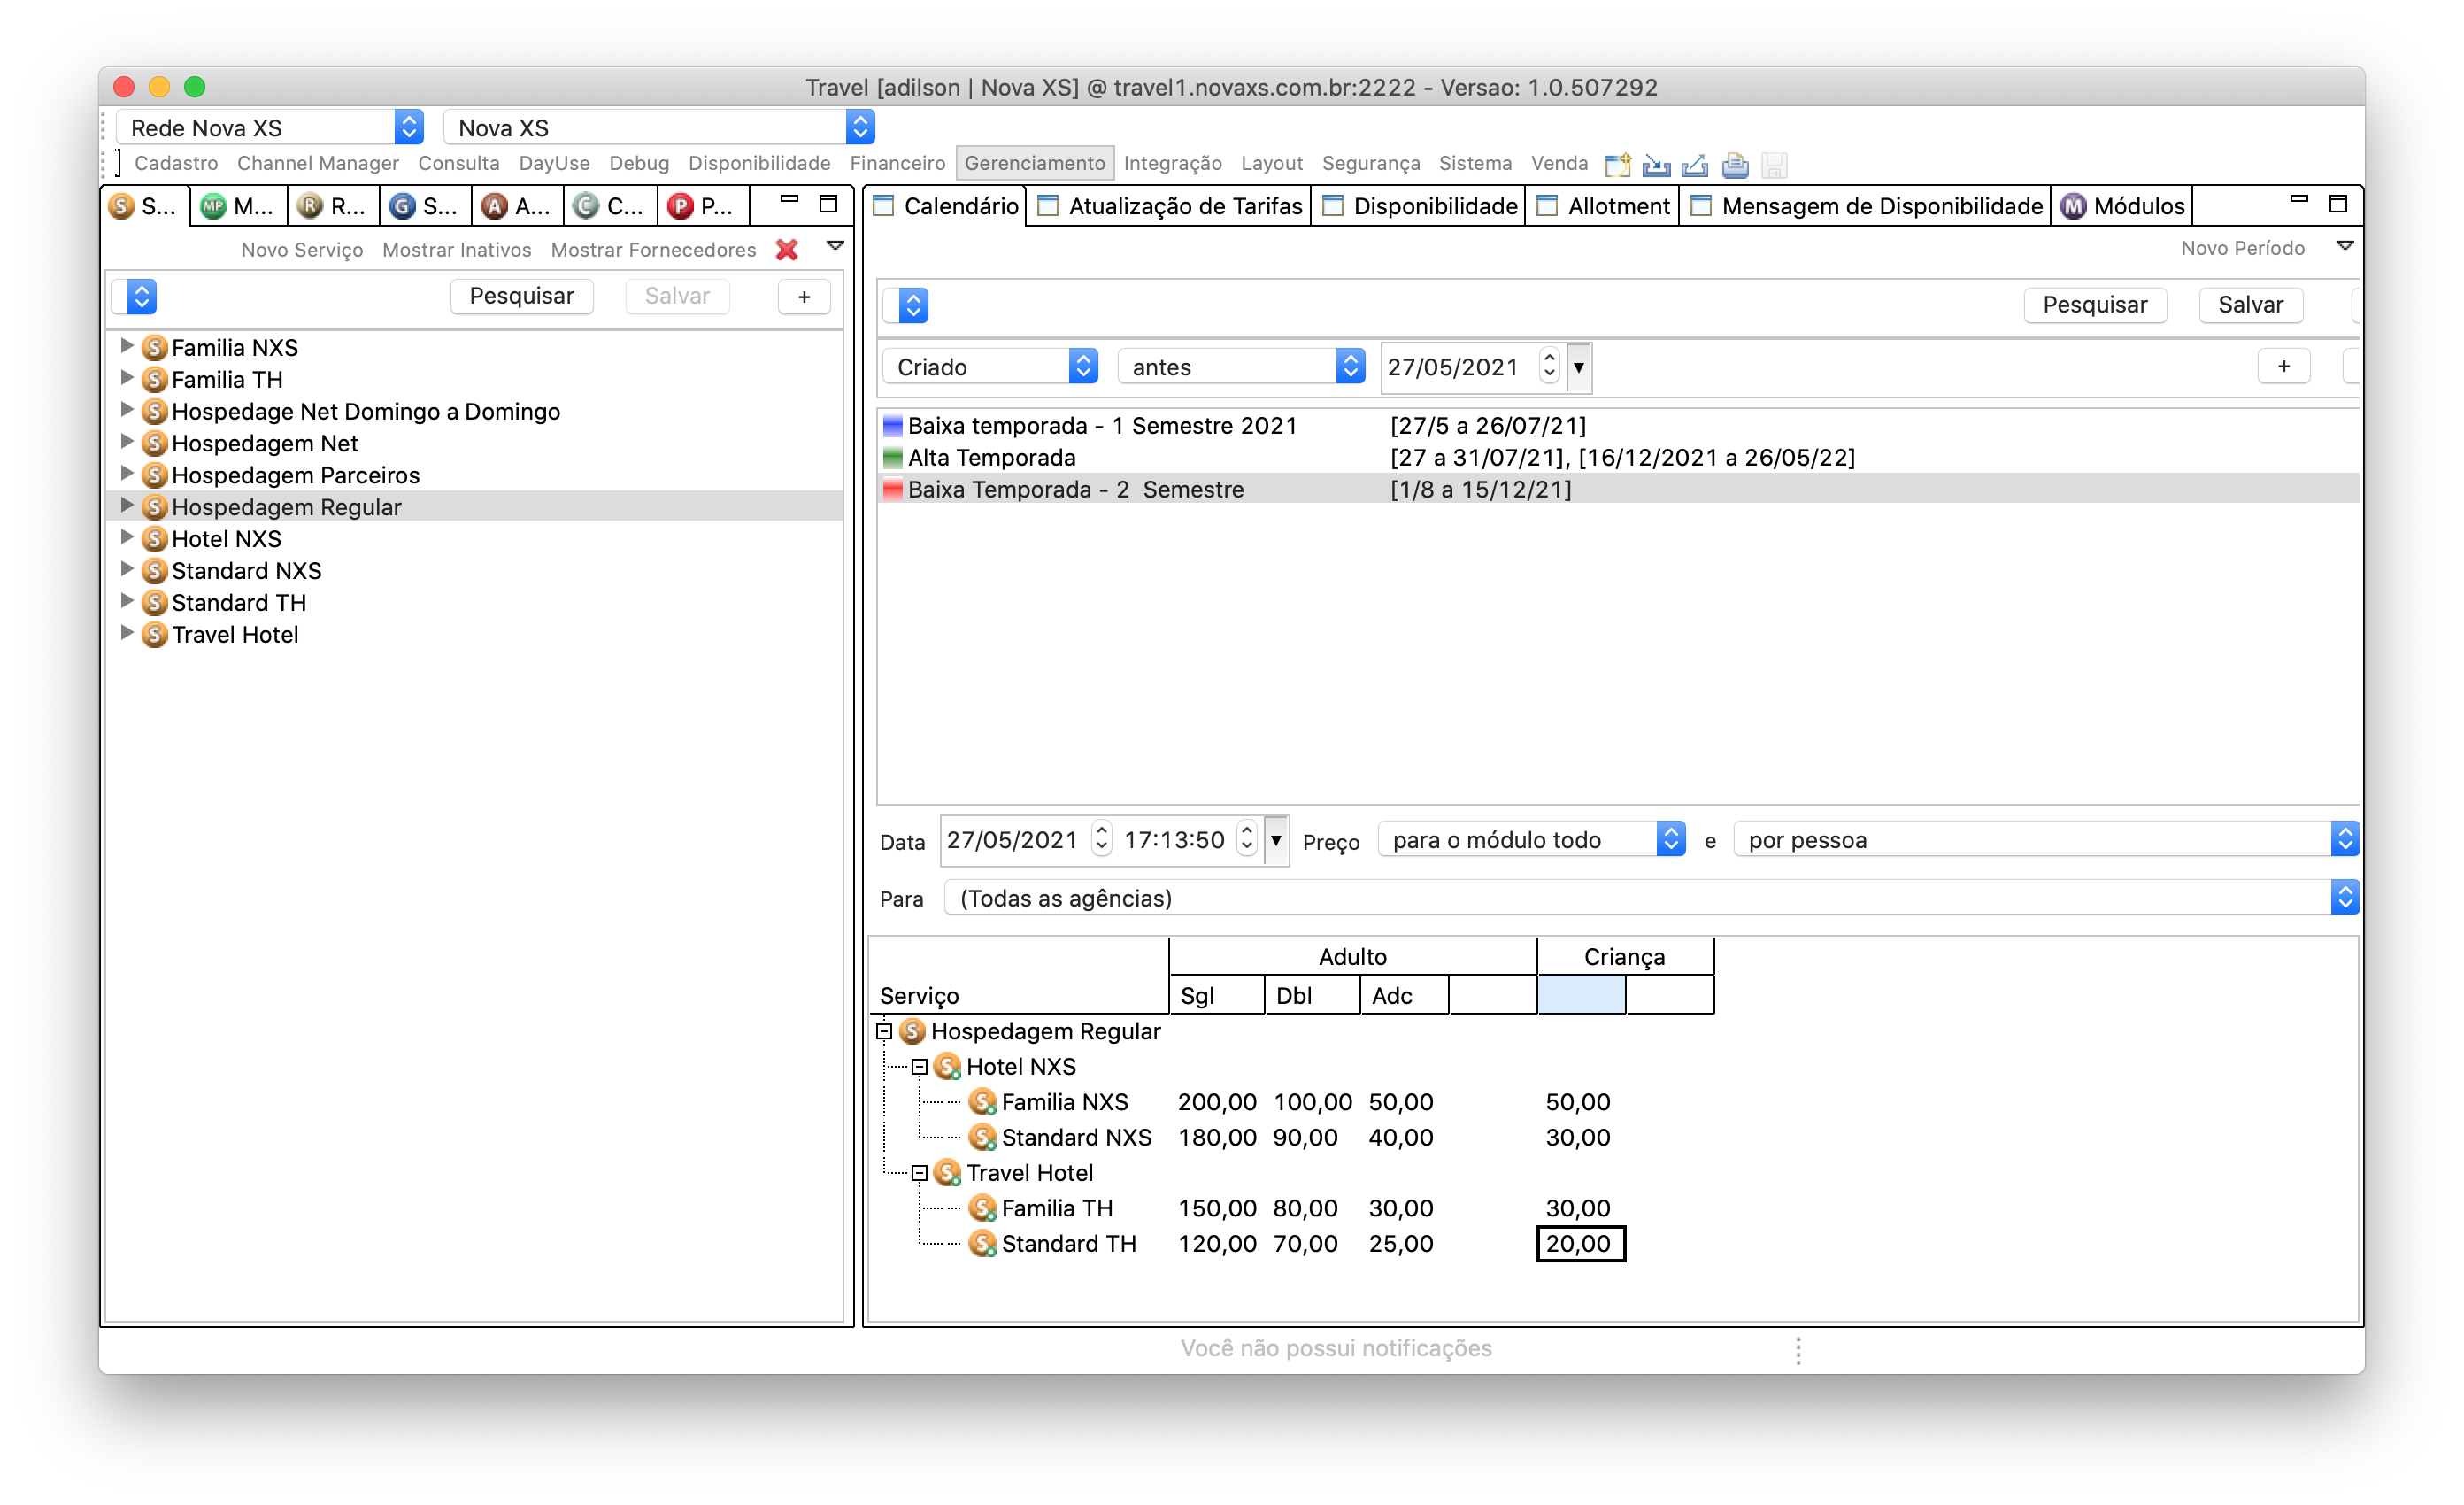Click the Novo Serviço link
The width and height of the screenshot is (2464, 1505).
tap(302, 250)
